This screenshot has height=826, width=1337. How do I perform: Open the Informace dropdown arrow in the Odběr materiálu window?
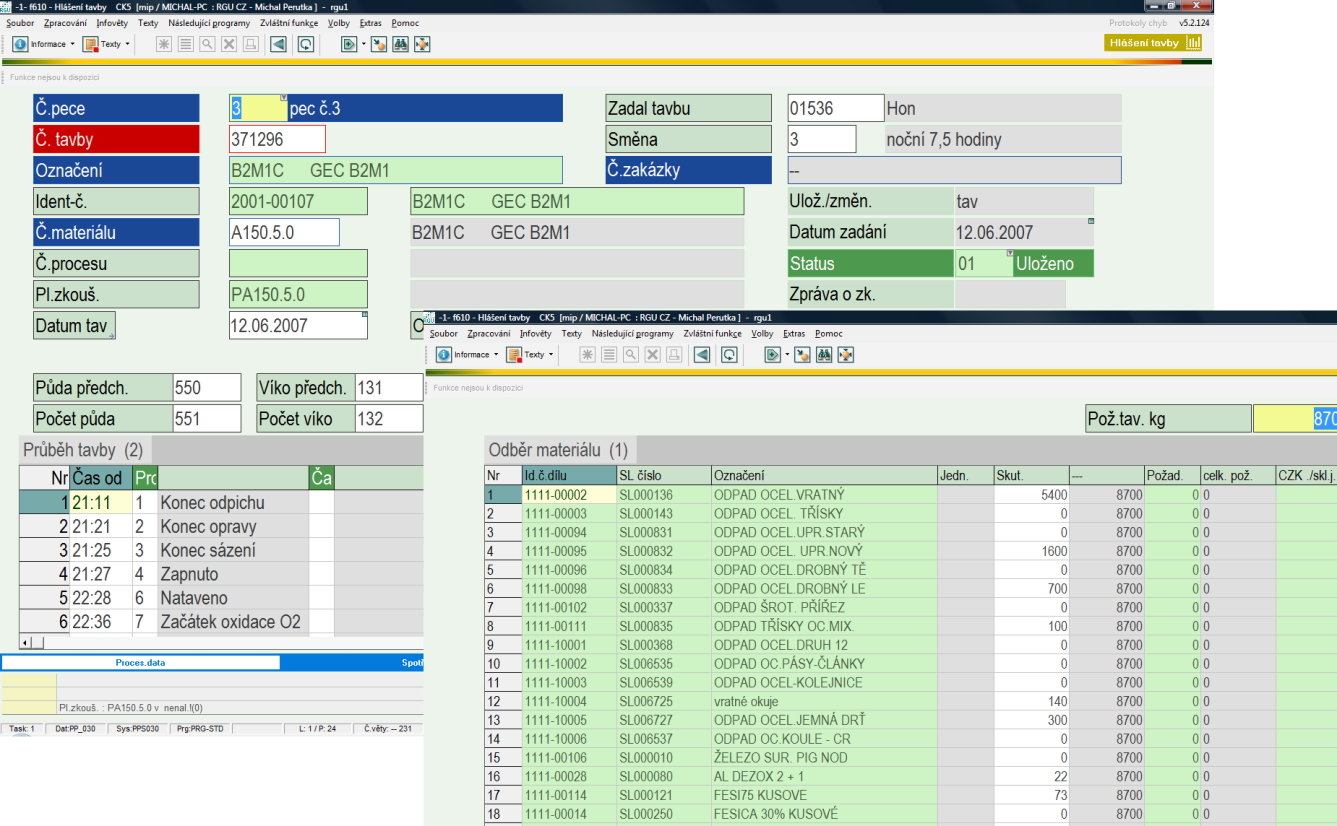click(496, 354)
